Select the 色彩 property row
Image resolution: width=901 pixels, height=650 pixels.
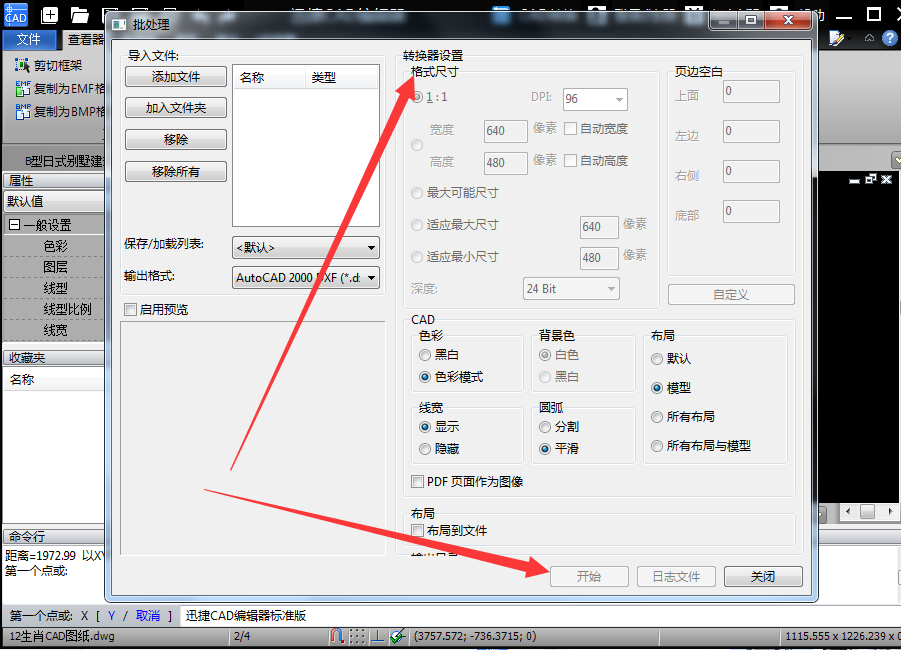click(55, 246)
